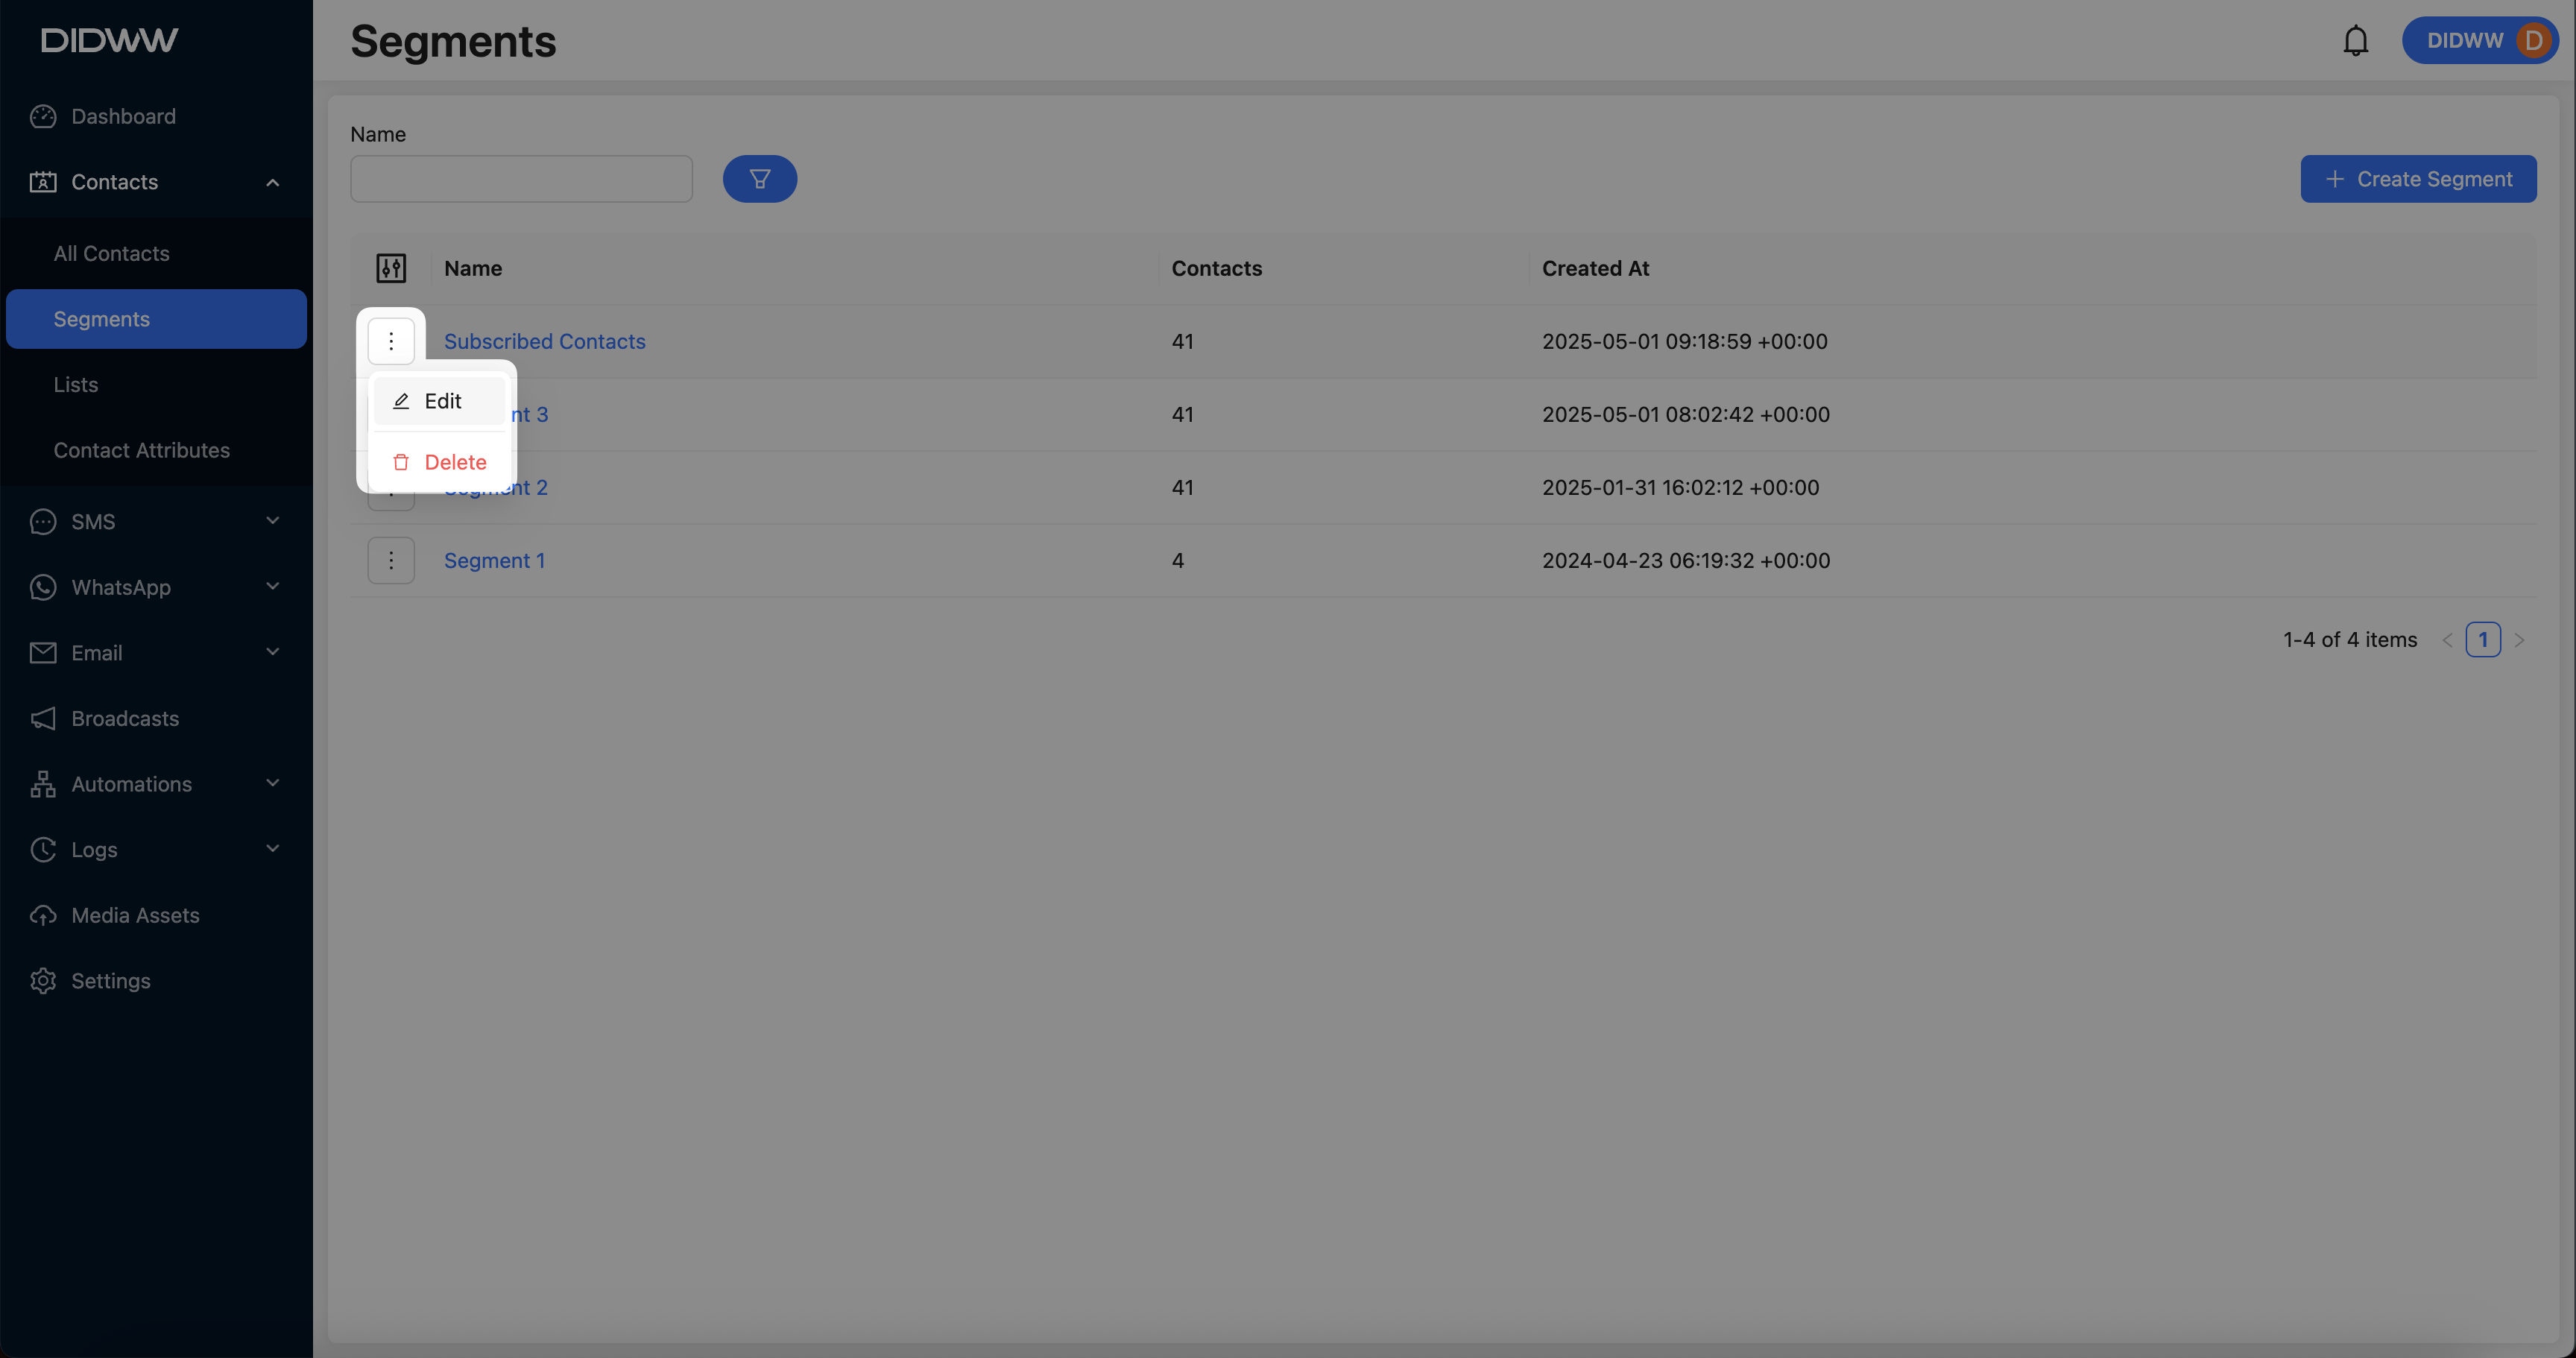Open Broadcasts in the sidebar
The height and width of the screenshot is (1358, 2576).
tap(156, 718)
